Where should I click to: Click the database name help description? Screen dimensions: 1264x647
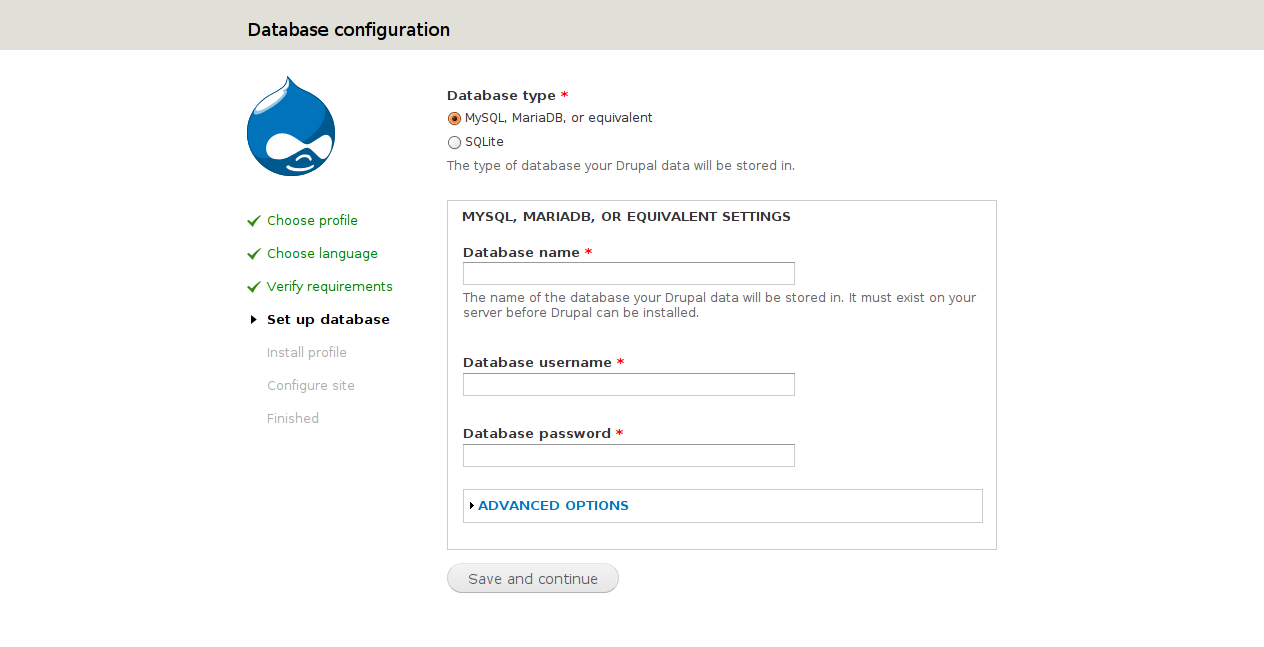click(x=719, y=305)
